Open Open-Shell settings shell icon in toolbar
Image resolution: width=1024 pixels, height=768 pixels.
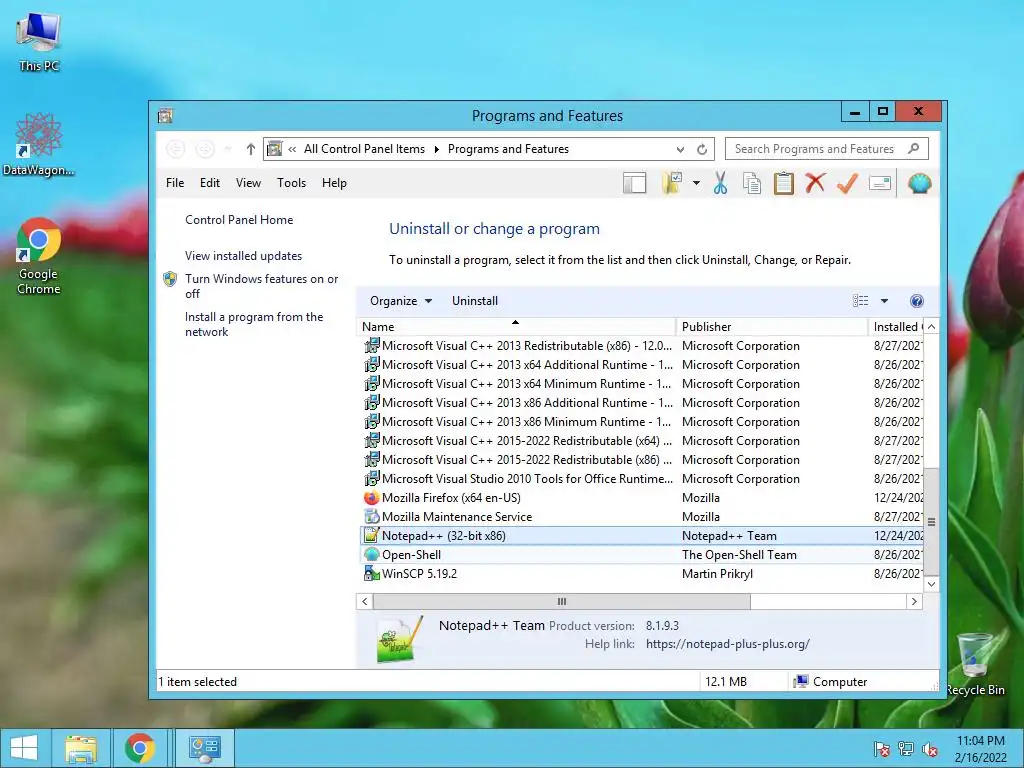[x=920, y=184]
